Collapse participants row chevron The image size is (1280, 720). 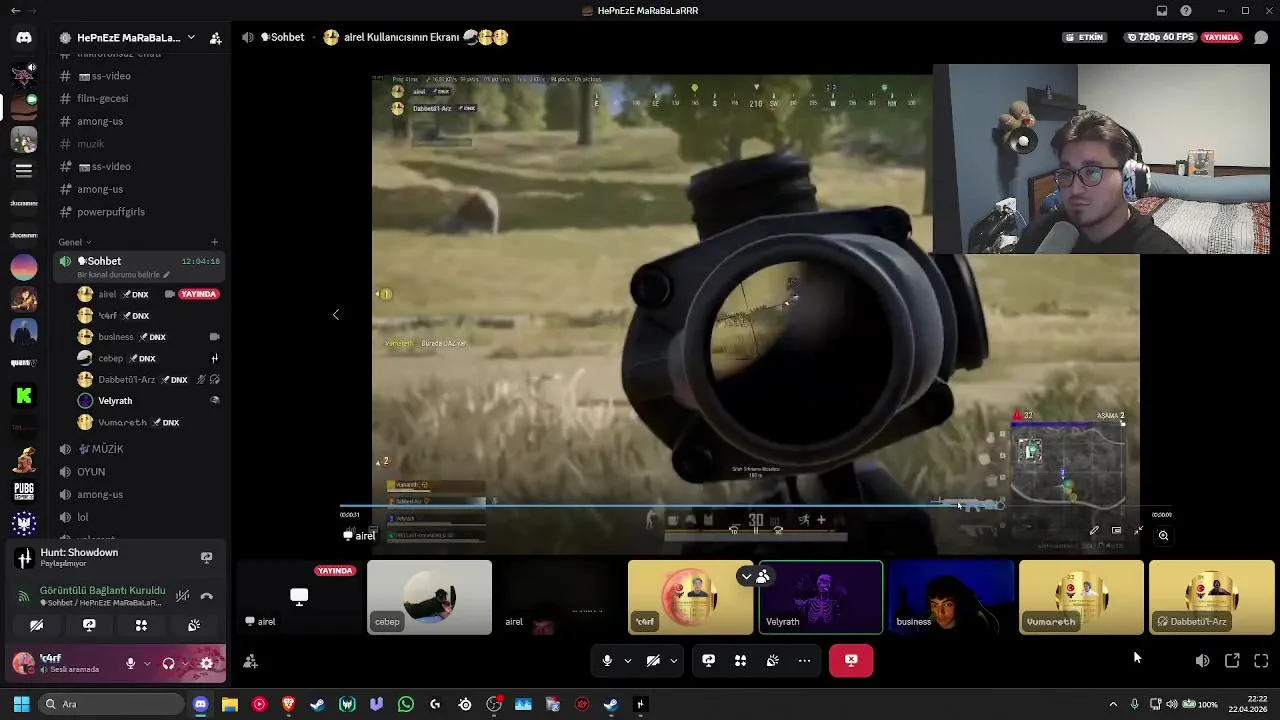coord(746,576)
